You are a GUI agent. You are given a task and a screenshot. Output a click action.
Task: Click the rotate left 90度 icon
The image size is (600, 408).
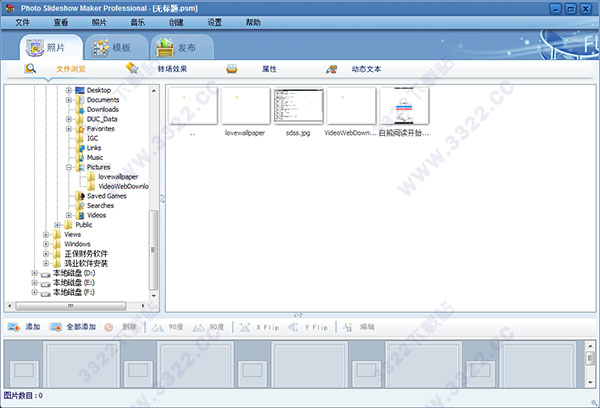pos(157,328)
